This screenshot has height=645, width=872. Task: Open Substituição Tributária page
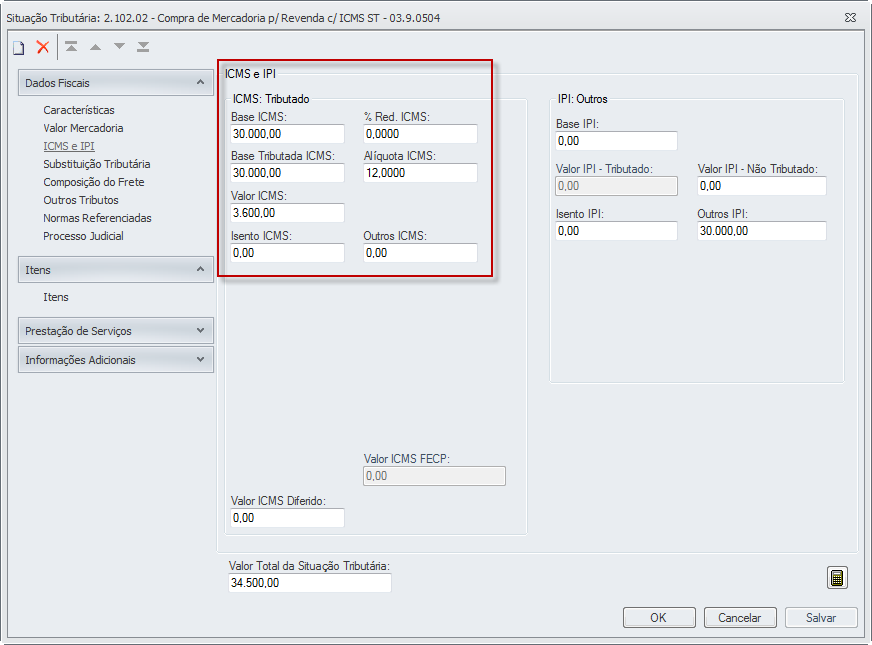(x=97, y=164)
